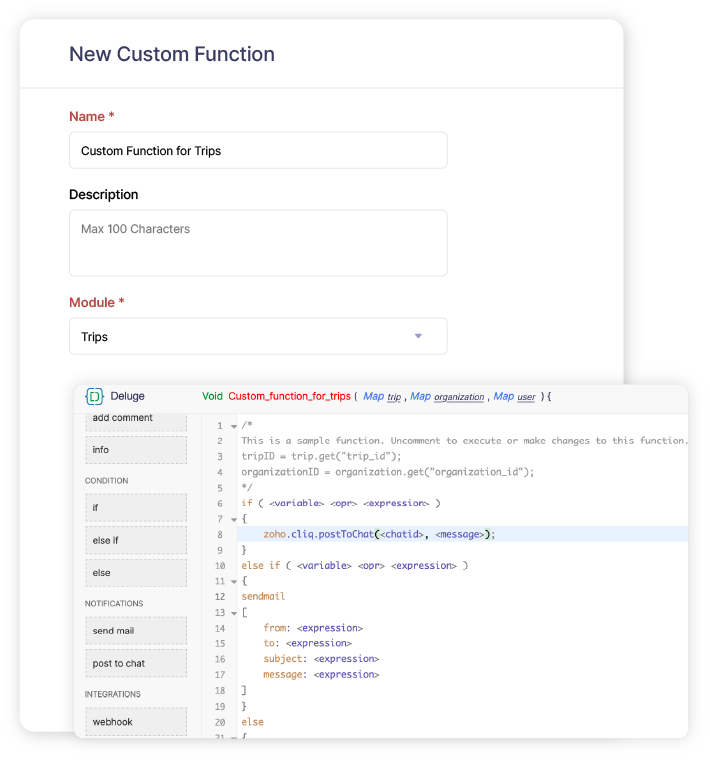Click the 'NOTIFICATIONS' section heading
Viewport: 710px width, 760px height.
[114, 603]
